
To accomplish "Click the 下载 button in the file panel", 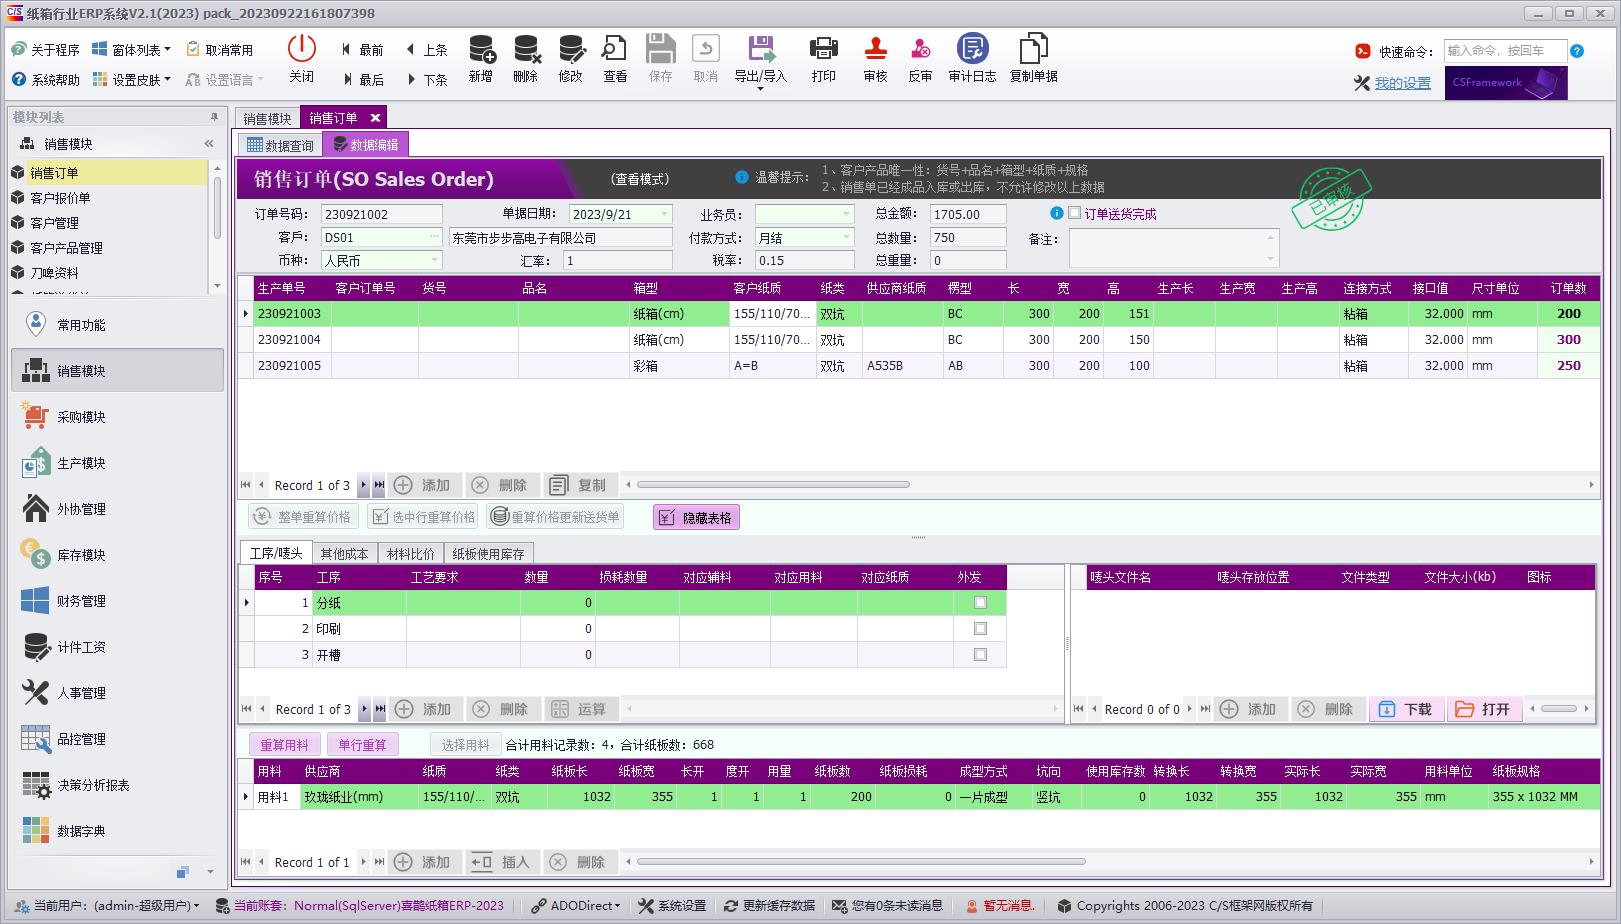I will (x=1406, y=709).
